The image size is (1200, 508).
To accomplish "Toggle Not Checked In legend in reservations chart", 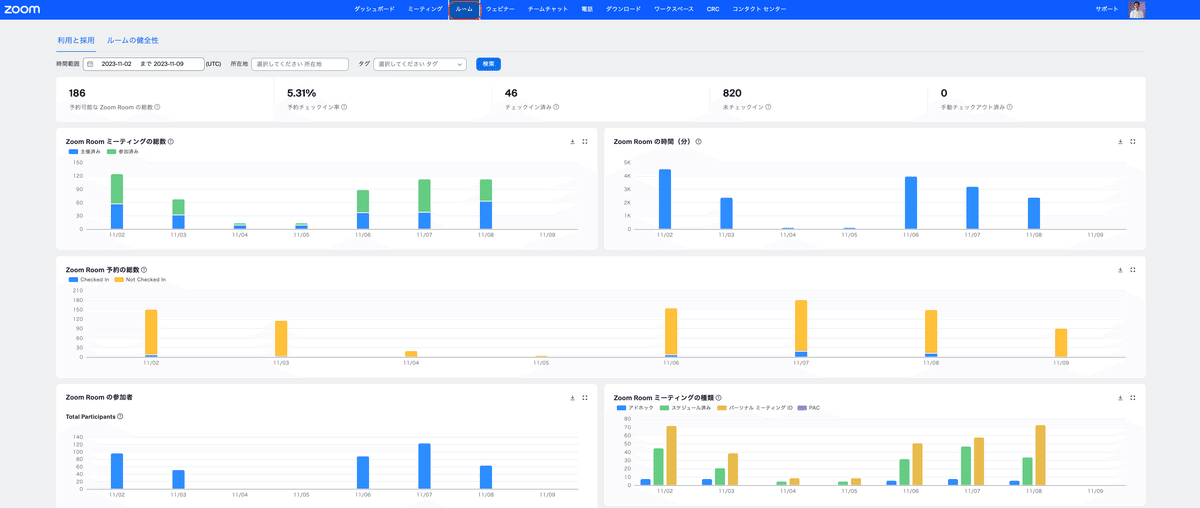I will click(x=140, y=279).
